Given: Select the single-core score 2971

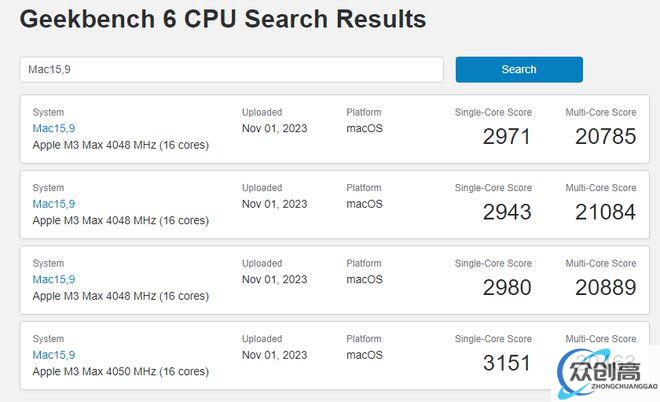Looking at the screenshot, I should 506,137.
